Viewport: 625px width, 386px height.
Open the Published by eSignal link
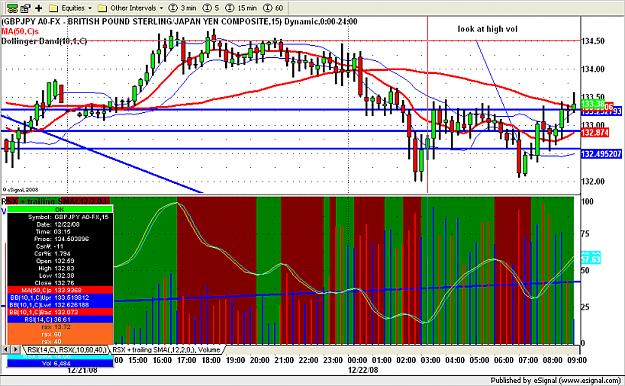tap(556, 380)
